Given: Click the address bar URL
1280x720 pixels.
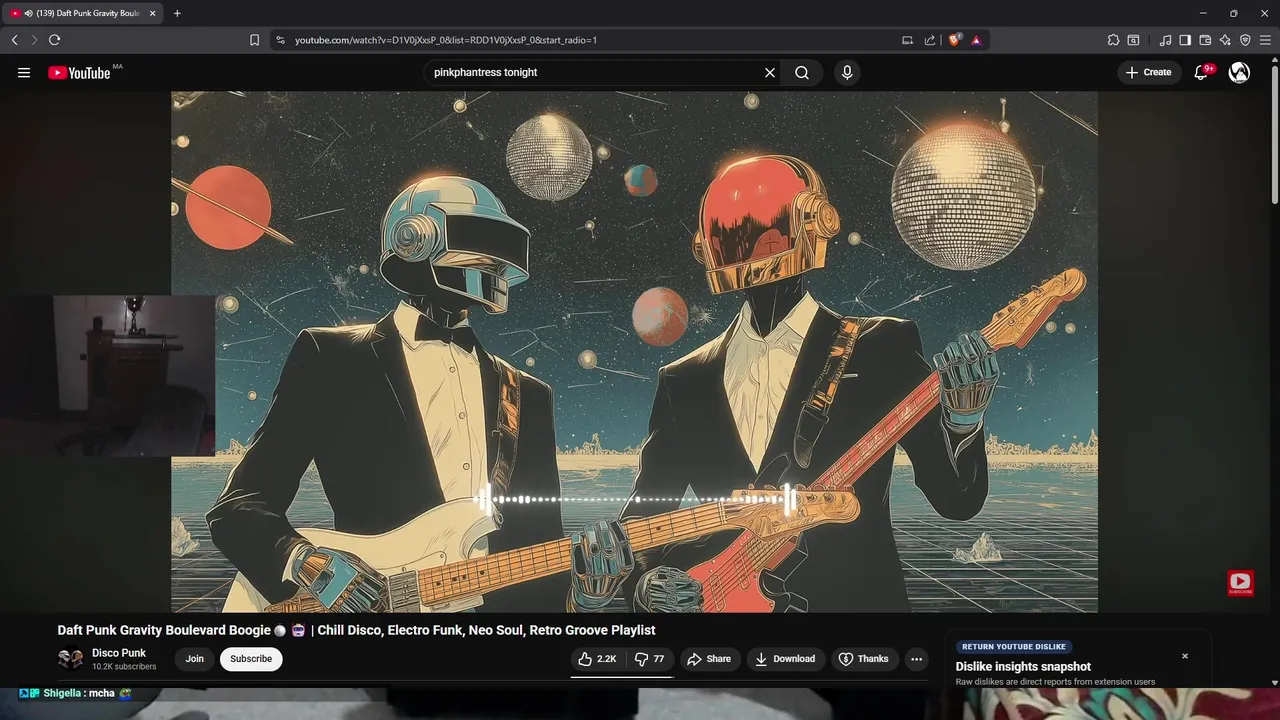Looking at the screenshot, I should [446, 40].
